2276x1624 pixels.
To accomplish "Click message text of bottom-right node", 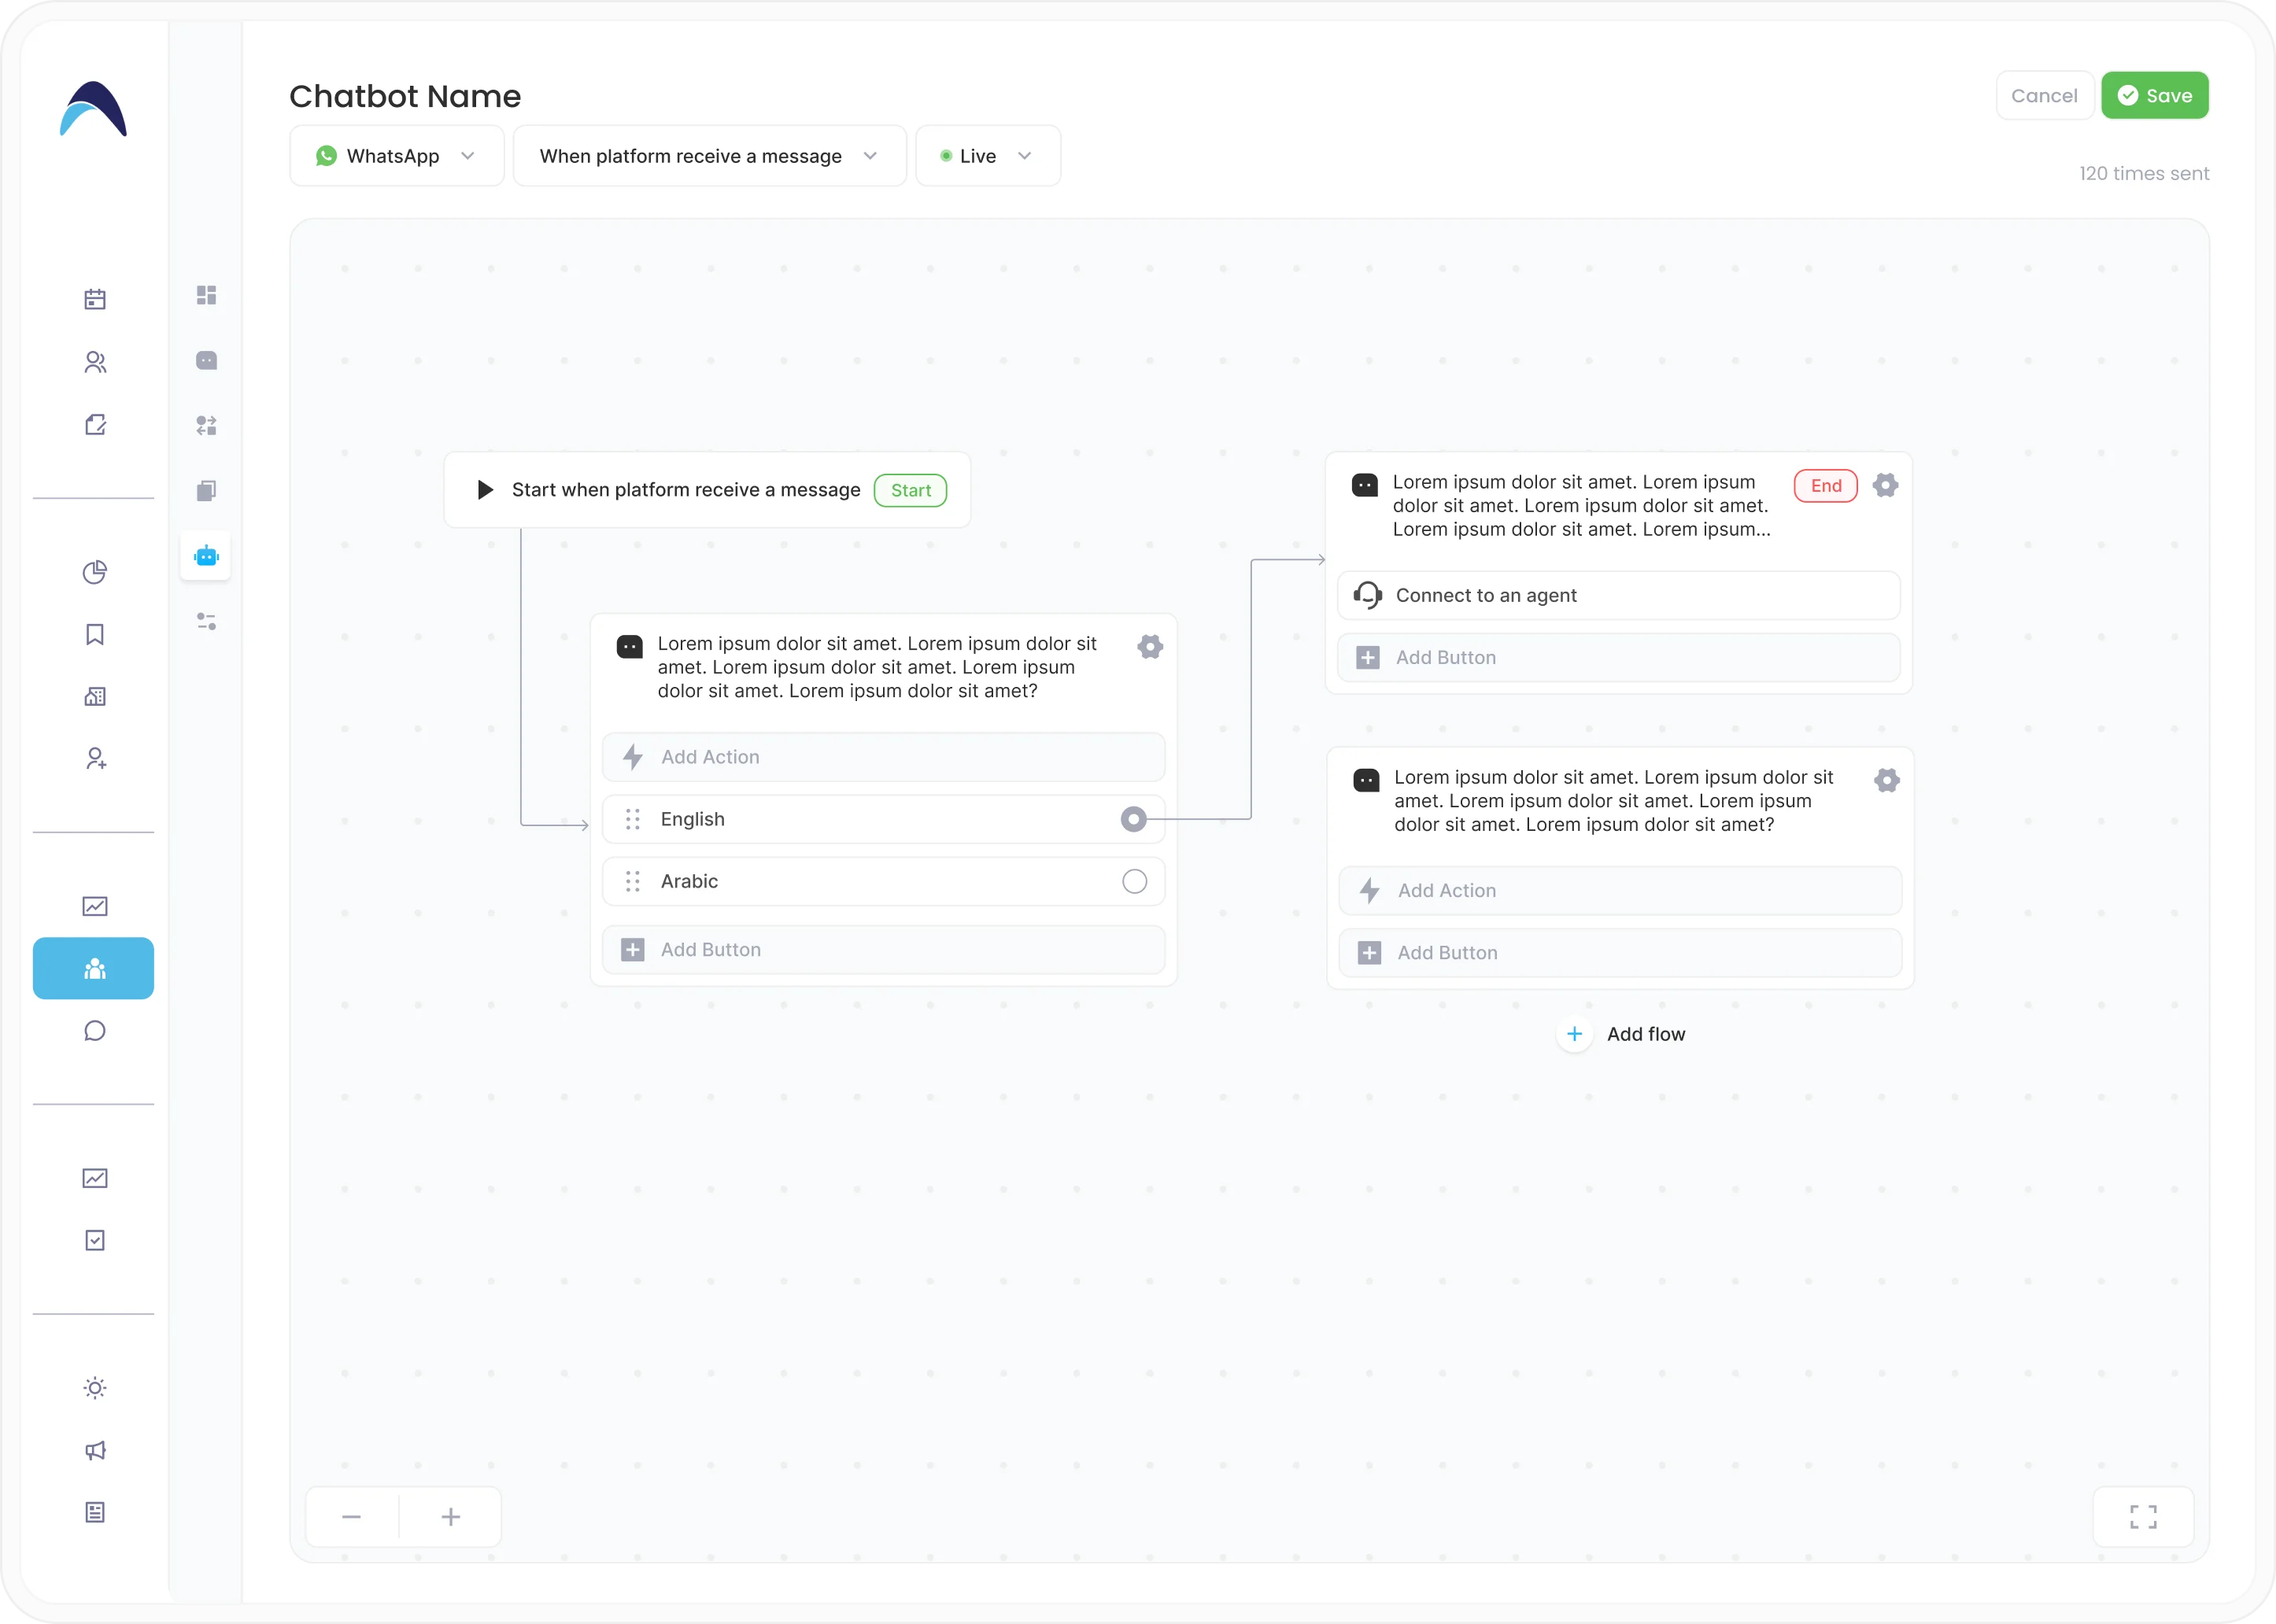I will point(1614,801).
